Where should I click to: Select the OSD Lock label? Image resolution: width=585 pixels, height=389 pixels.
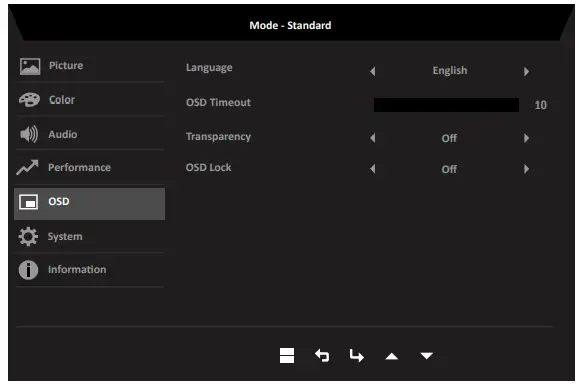(x=209, y=167)
